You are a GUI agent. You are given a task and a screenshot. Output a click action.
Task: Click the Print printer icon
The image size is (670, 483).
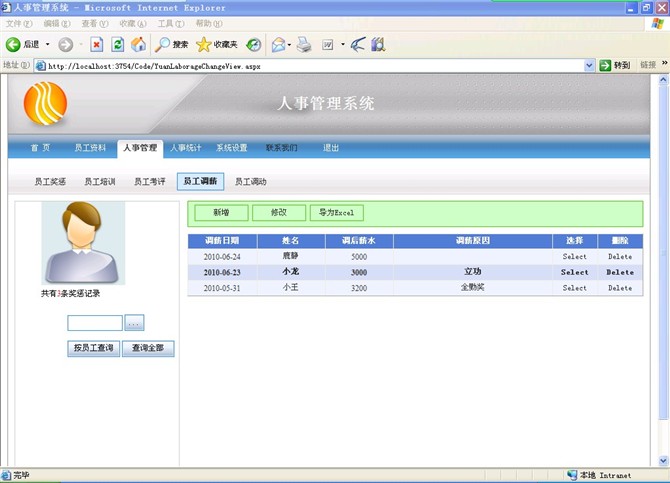coord(304,44)
